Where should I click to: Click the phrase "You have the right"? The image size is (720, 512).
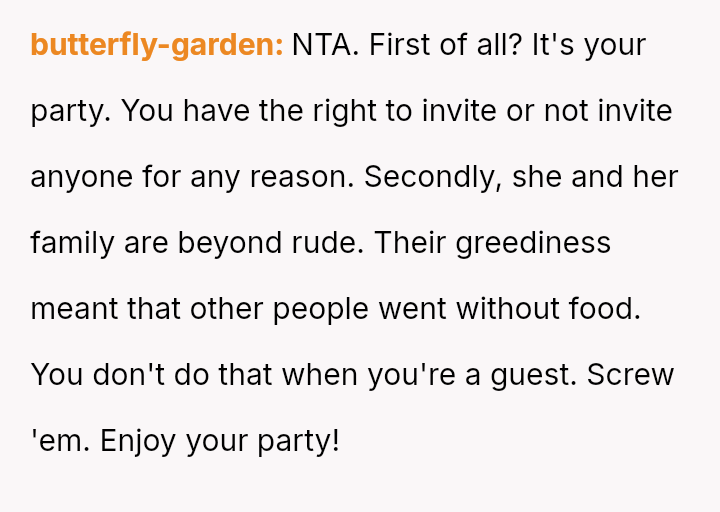231,111
